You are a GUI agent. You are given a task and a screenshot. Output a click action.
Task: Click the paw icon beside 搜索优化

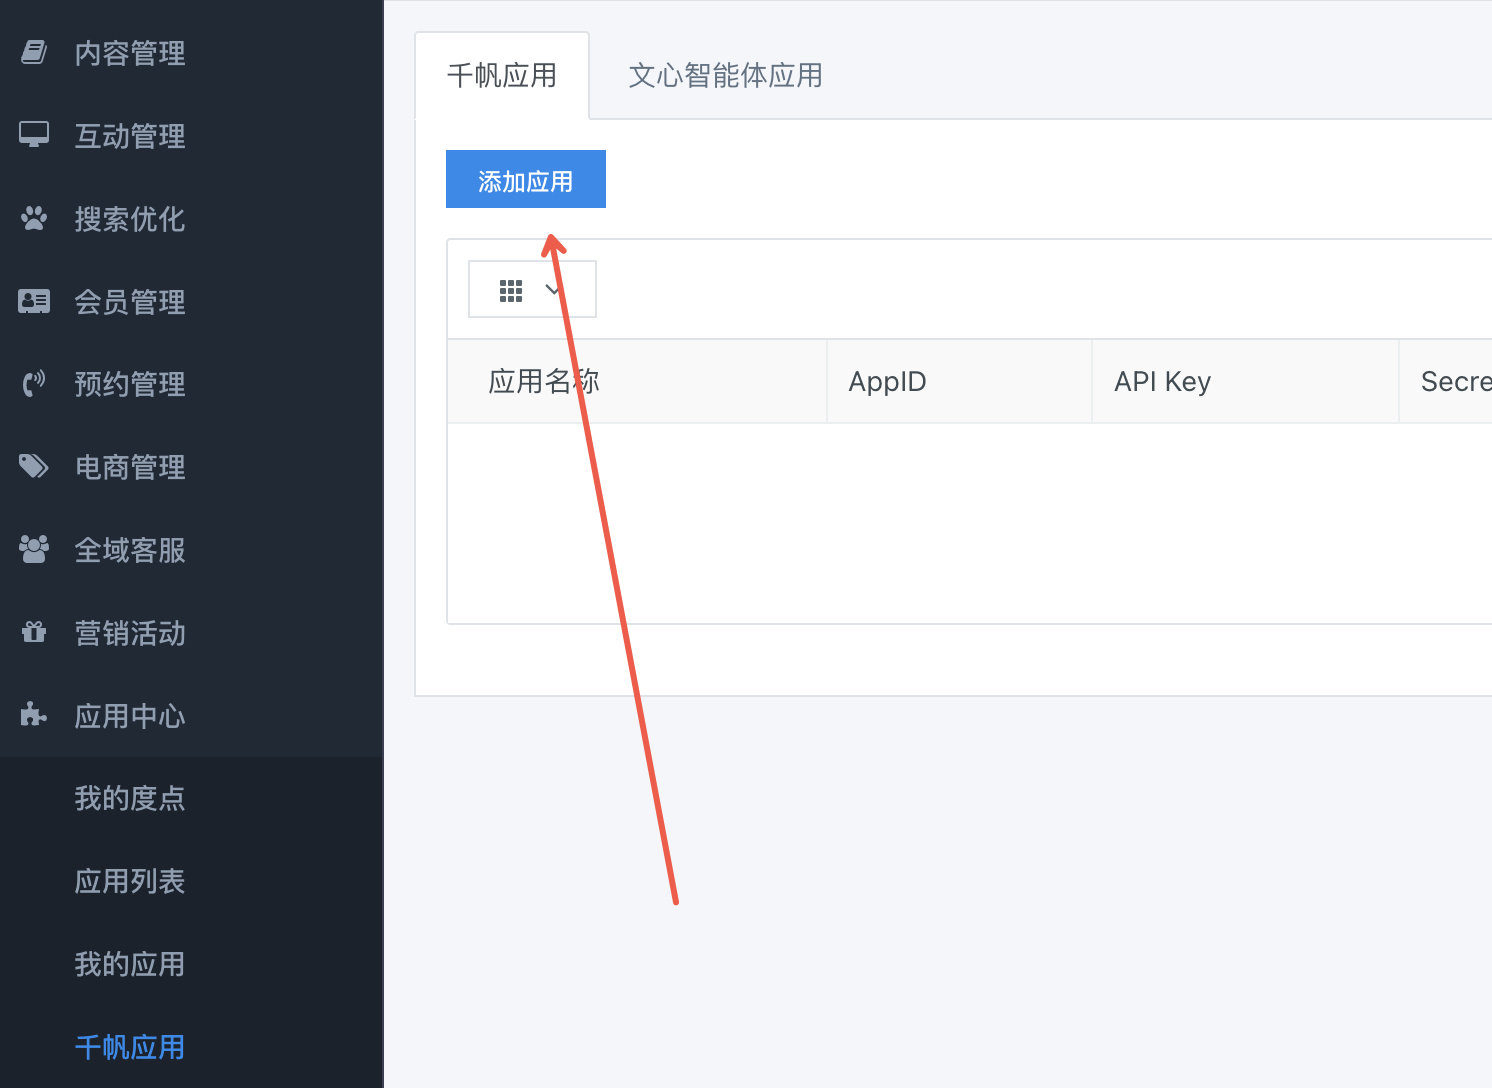click(34, 218)
